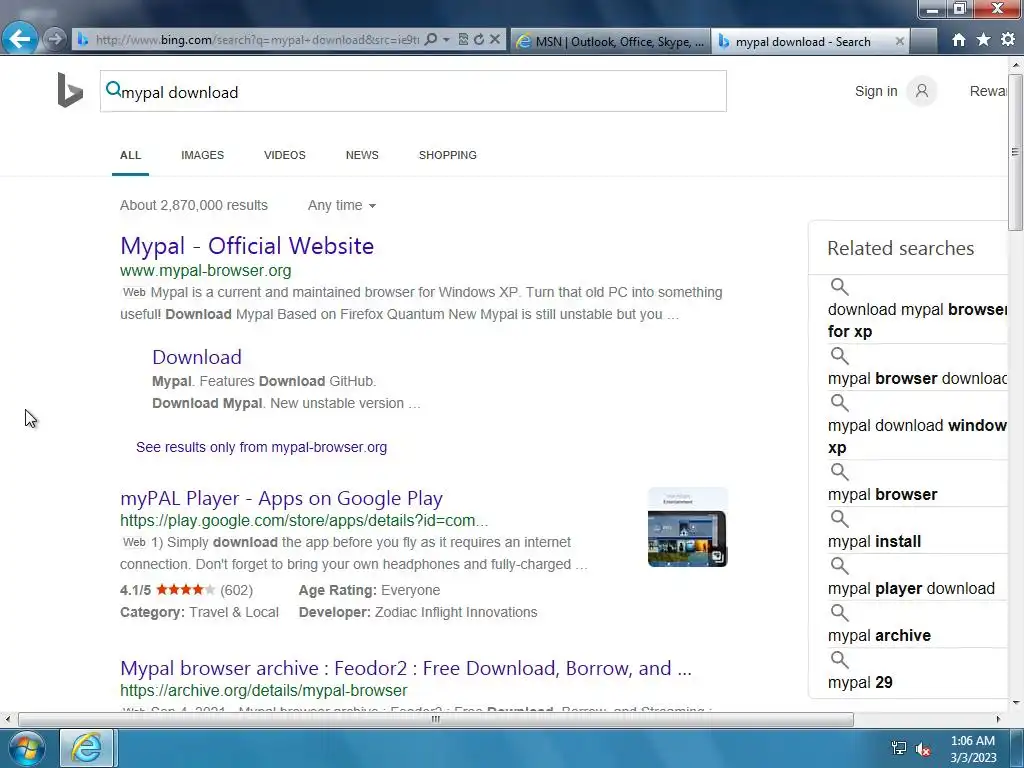The height and width of the screenshot is (768, 1024).
Task: Switch to the MSN Outlook tab
Action: pyautogui.click(x=611, y=41)
